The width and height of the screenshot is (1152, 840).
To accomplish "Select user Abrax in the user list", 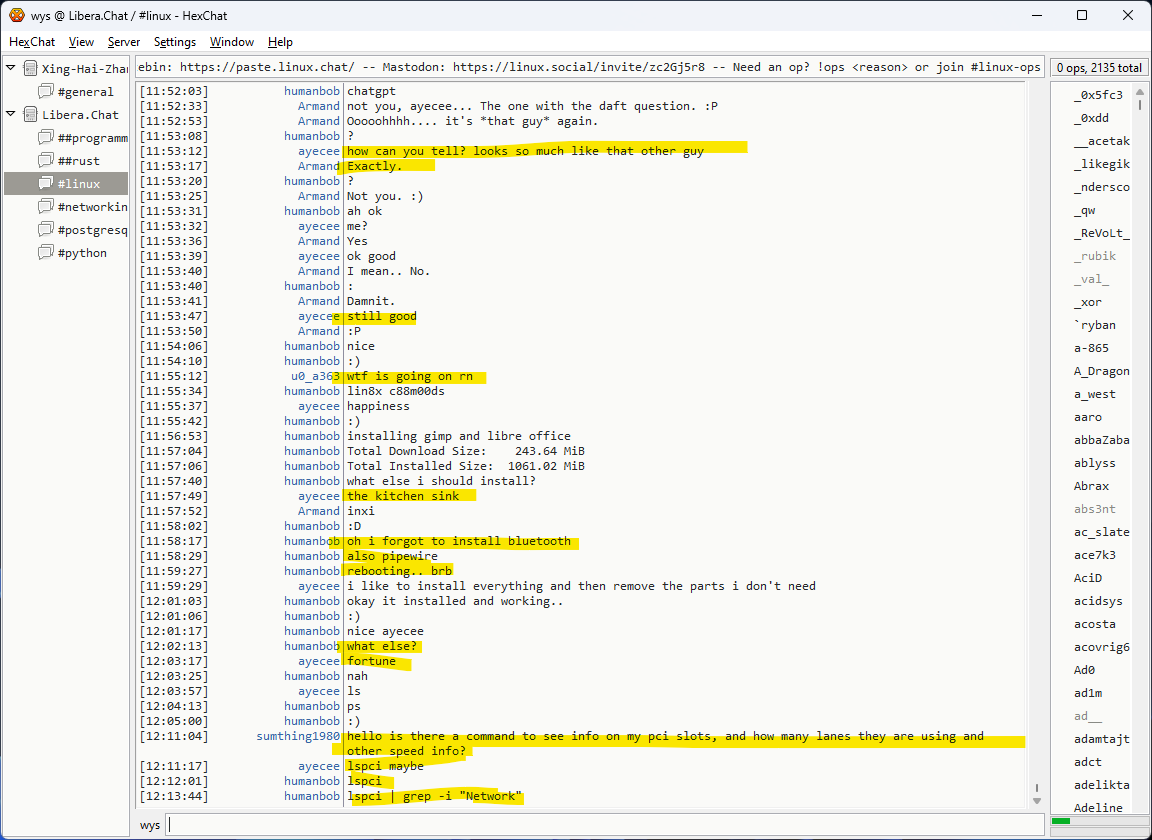I will pos(1091,486).
